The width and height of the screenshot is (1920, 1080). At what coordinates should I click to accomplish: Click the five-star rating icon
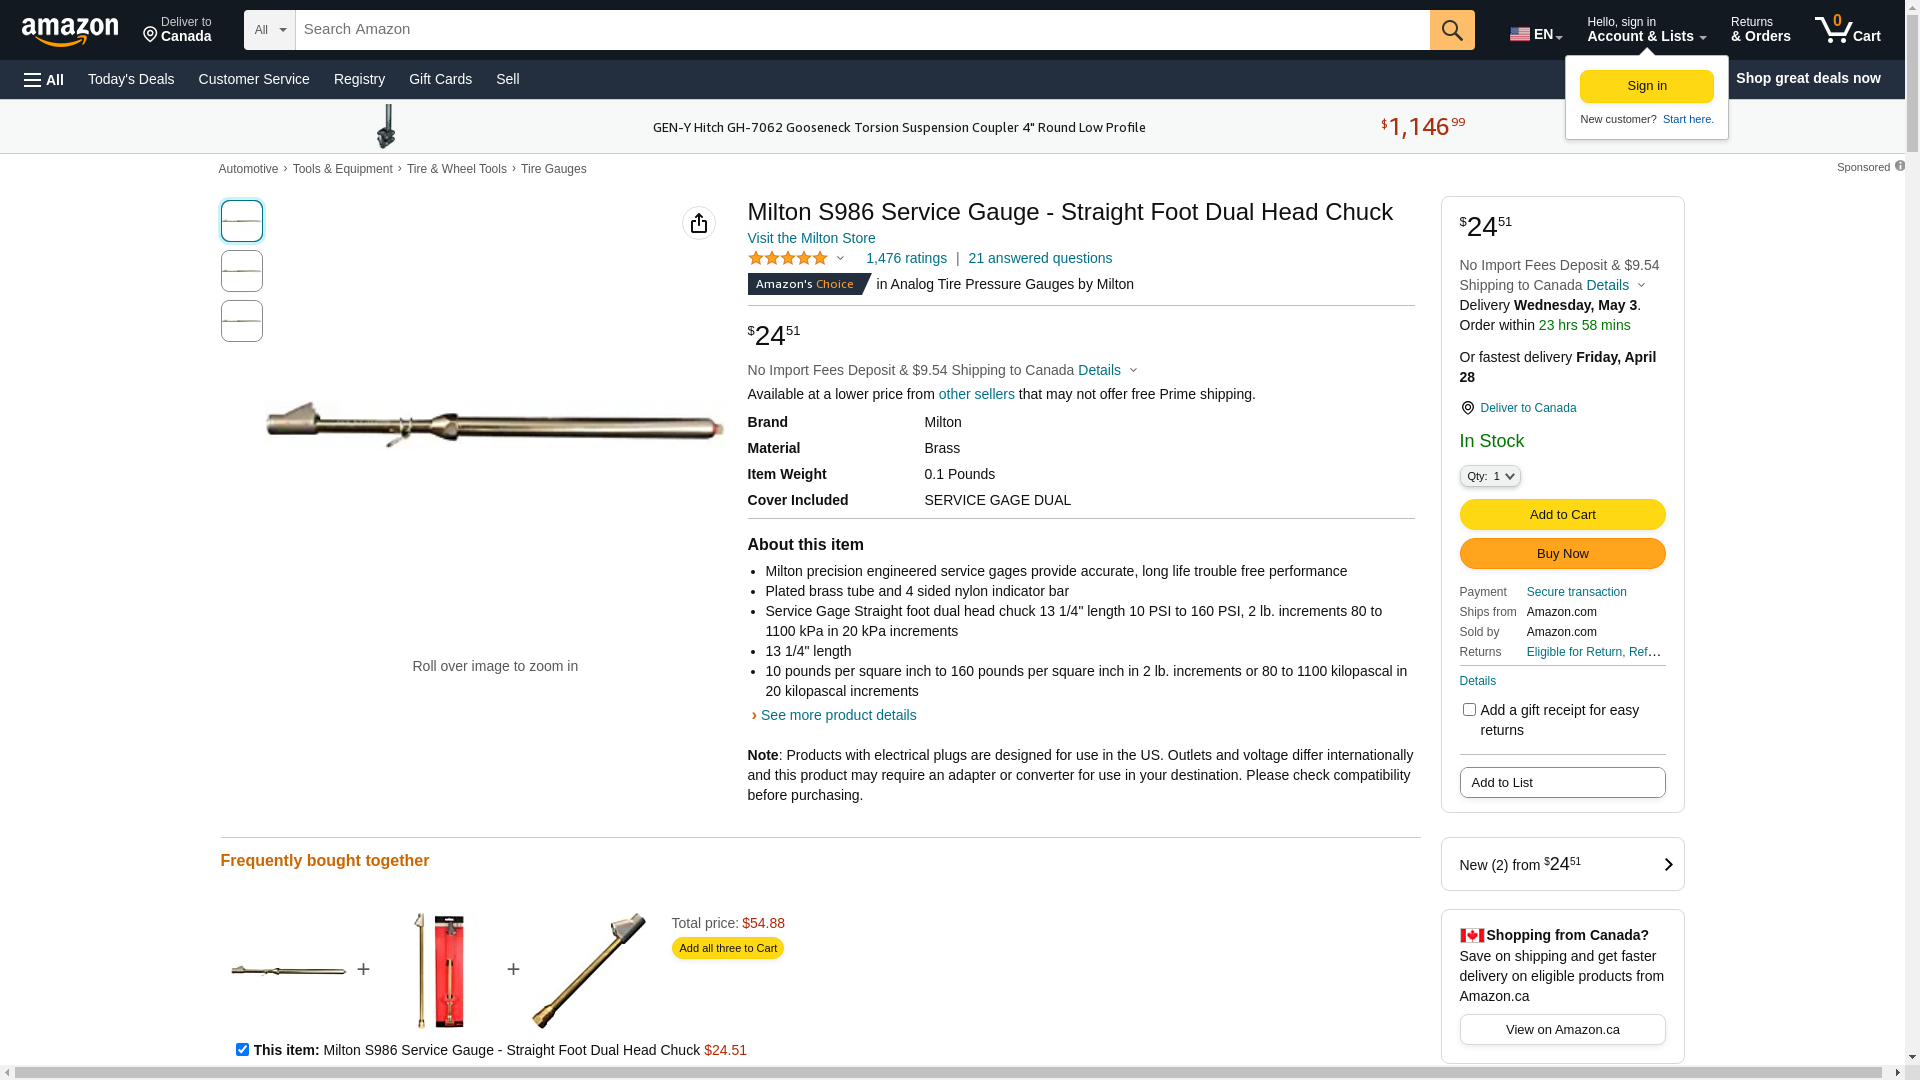pos(788,259)
